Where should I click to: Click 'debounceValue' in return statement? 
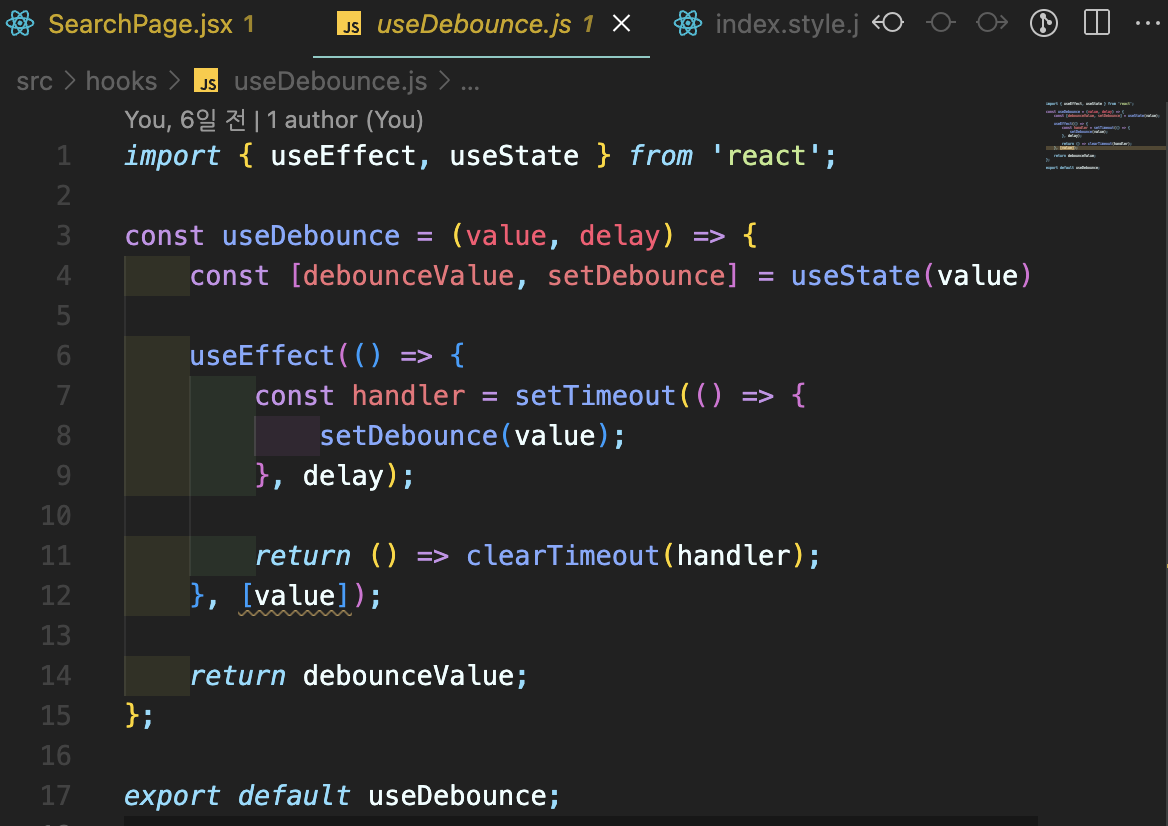pos(408,676)
